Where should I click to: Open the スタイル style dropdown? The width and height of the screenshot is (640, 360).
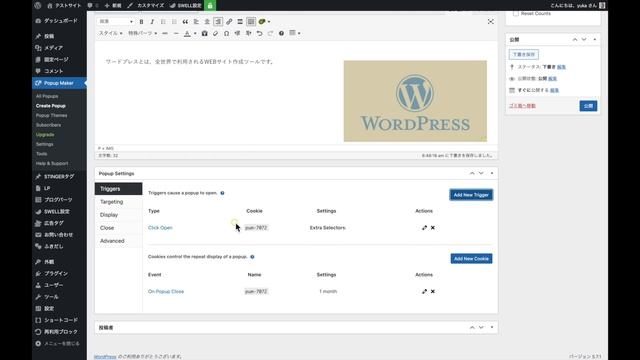tap(111, 33)
